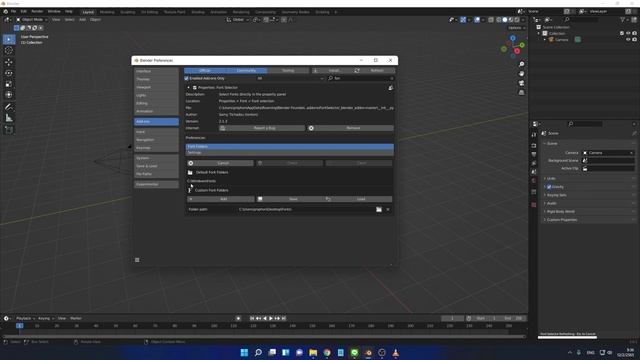Open the Object Mode dropdown
The height and width of the screenshot is (360, 640).
[x=32, y=20]
